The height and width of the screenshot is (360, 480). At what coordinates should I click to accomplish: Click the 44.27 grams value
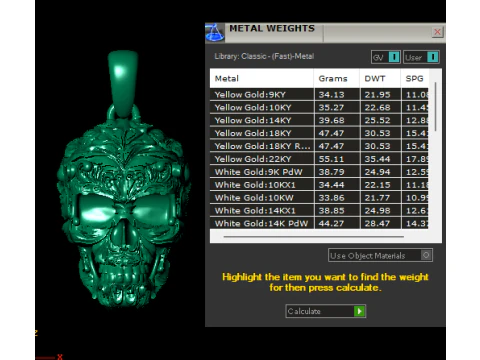[x=331, y=223]
